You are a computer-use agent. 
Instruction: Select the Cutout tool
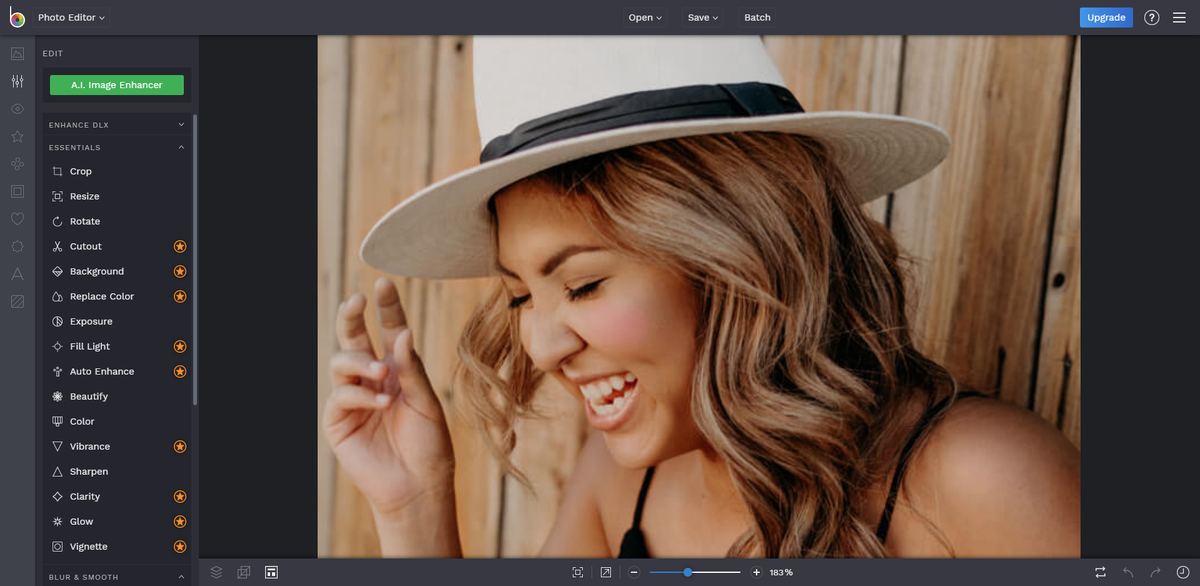(117, 246)
